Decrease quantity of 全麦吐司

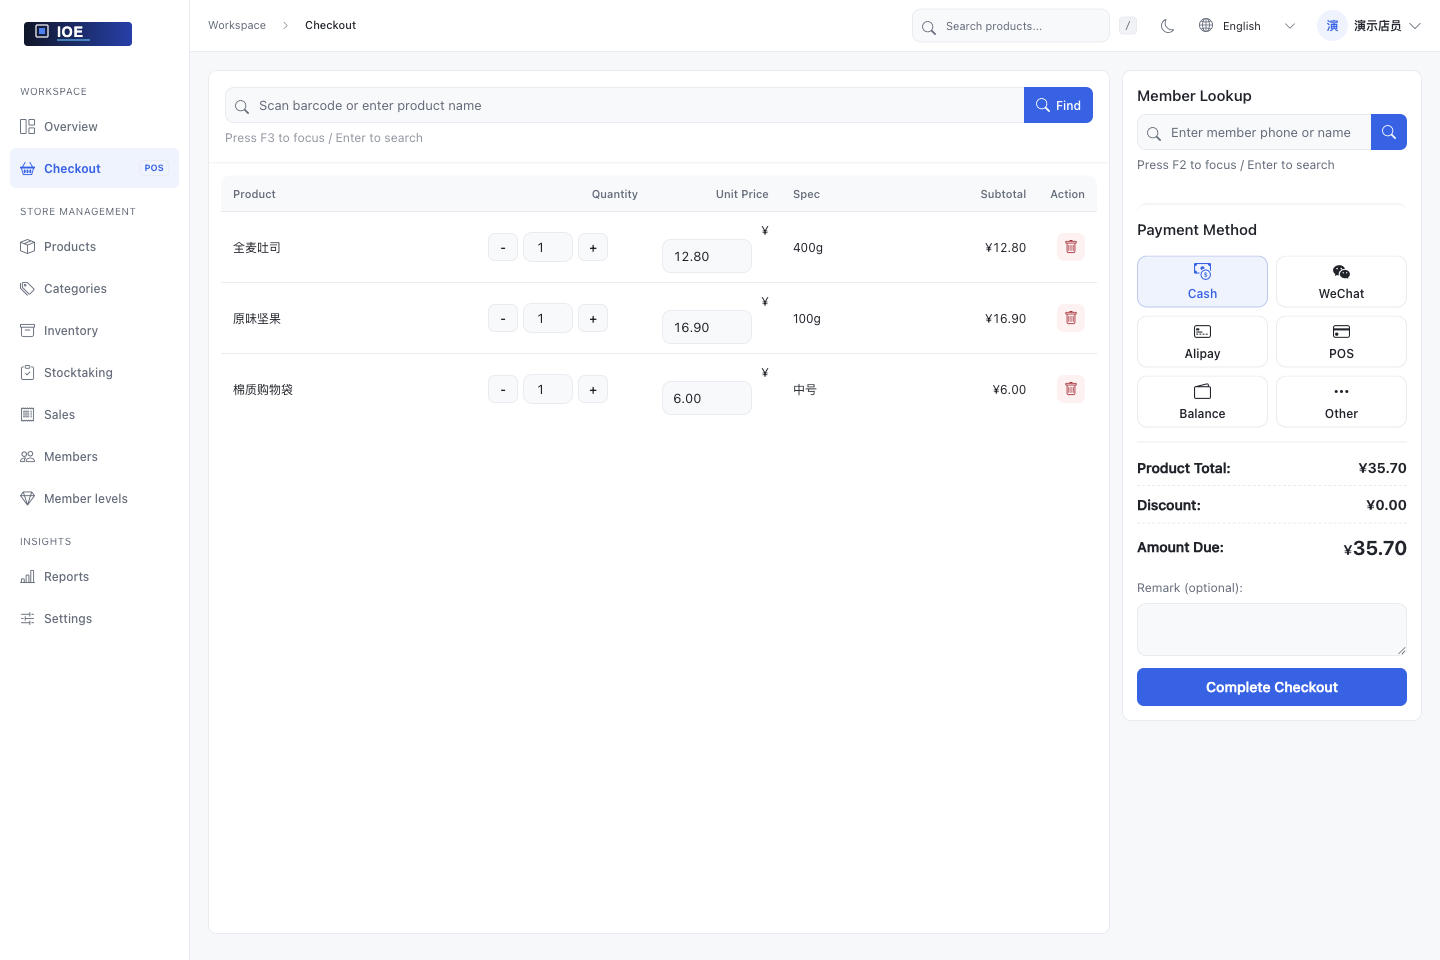(503, 248)
